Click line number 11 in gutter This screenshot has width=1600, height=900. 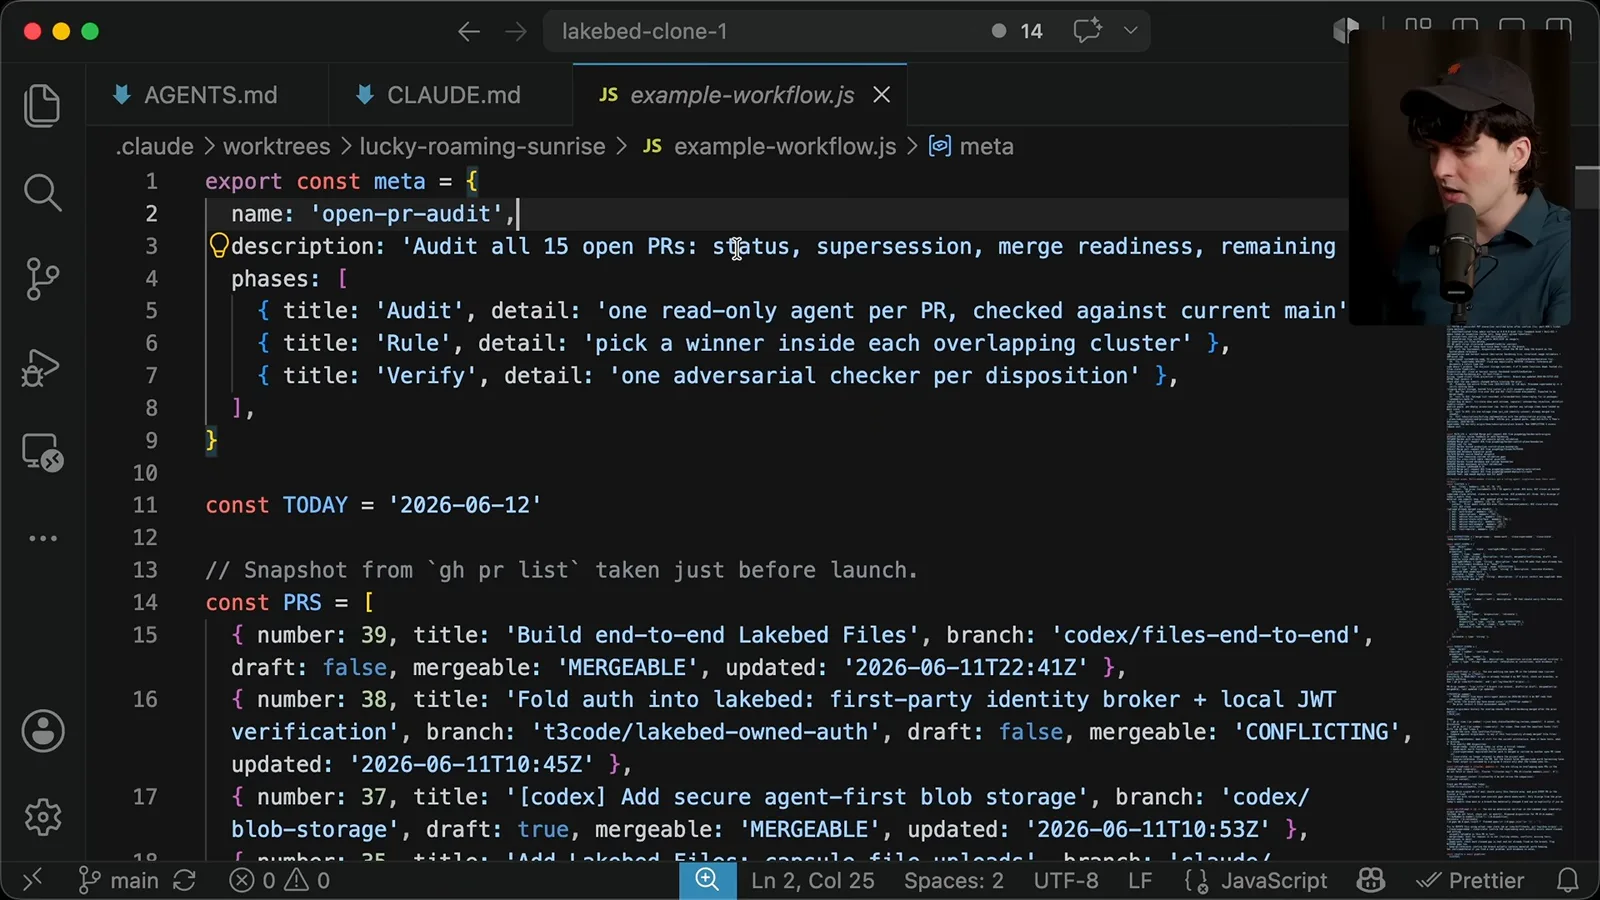pyautogui.click(x=145, y=505)
